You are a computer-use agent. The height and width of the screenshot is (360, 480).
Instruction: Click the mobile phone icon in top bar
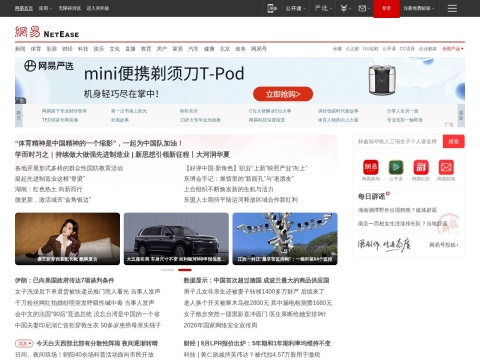[x=272, y=8]
